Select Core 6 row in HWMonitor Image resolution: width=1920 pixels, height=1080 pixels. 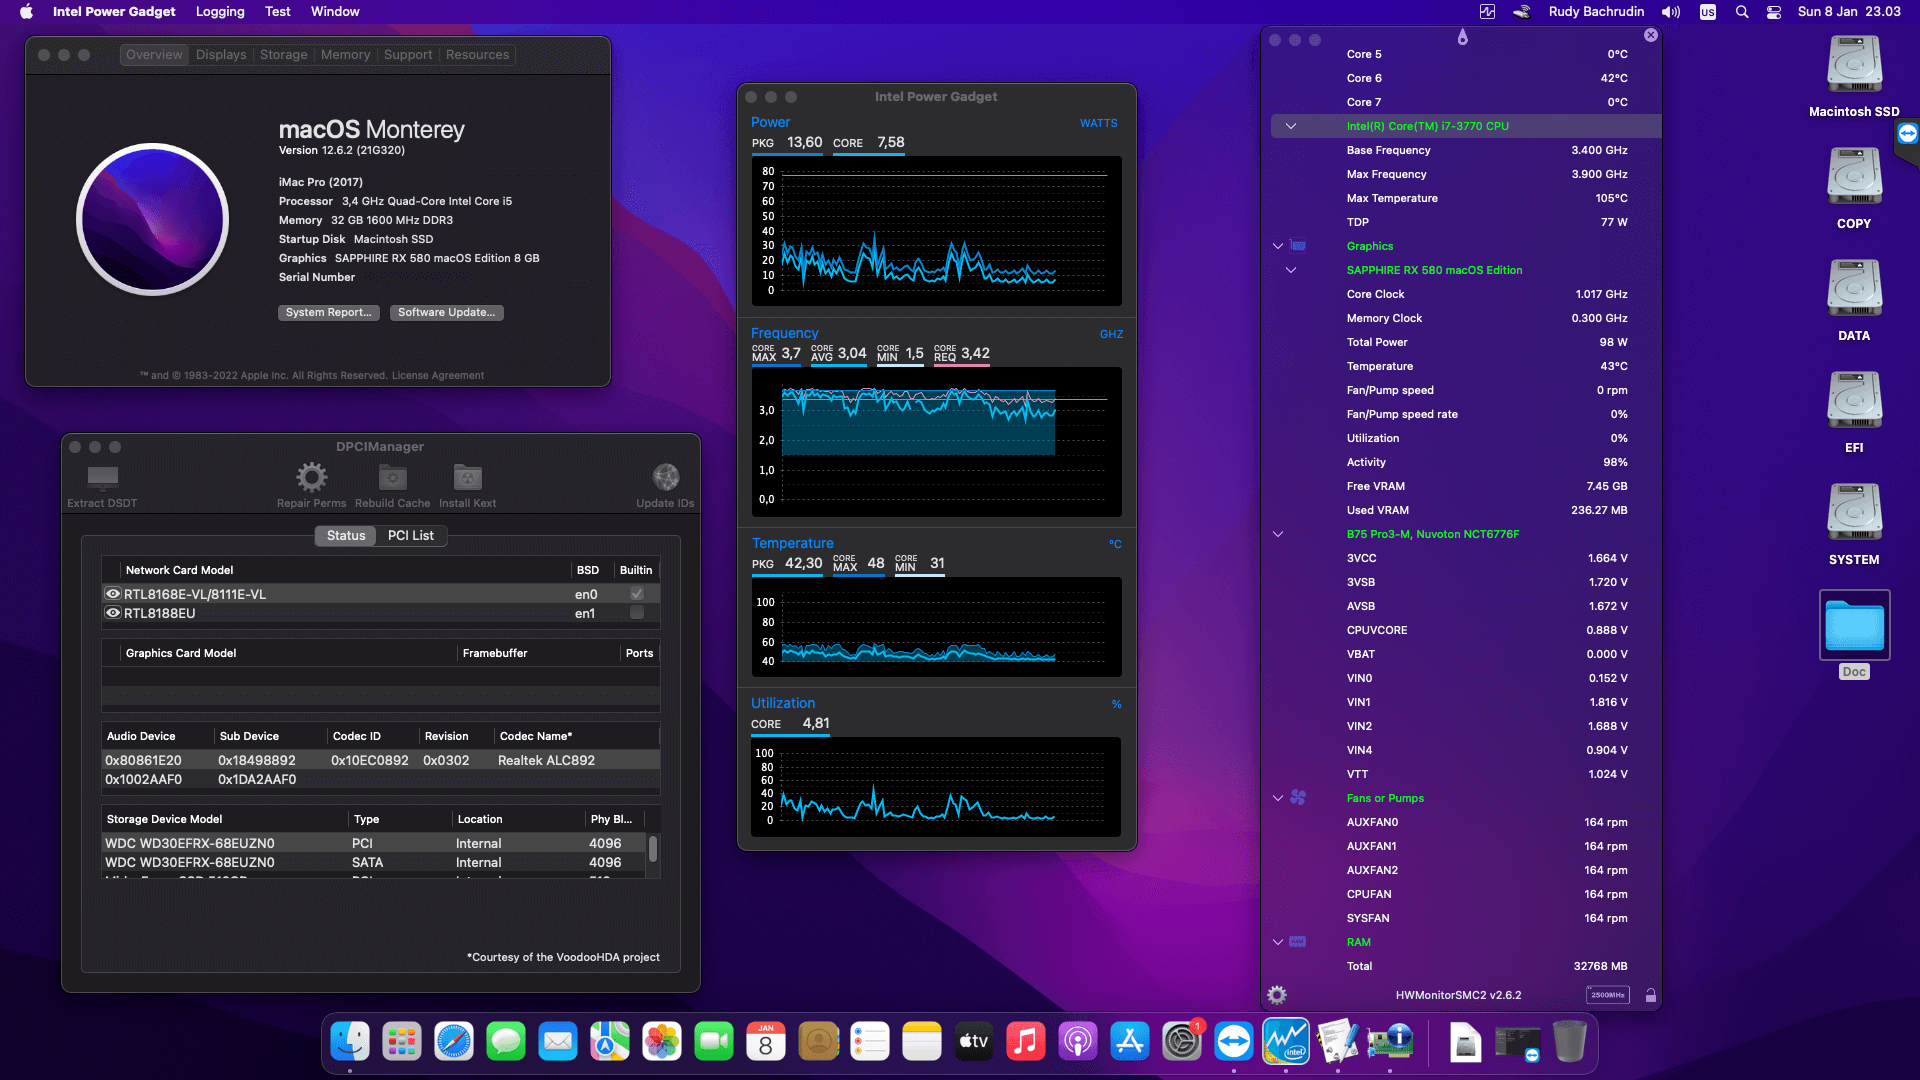pos(1465,78)
